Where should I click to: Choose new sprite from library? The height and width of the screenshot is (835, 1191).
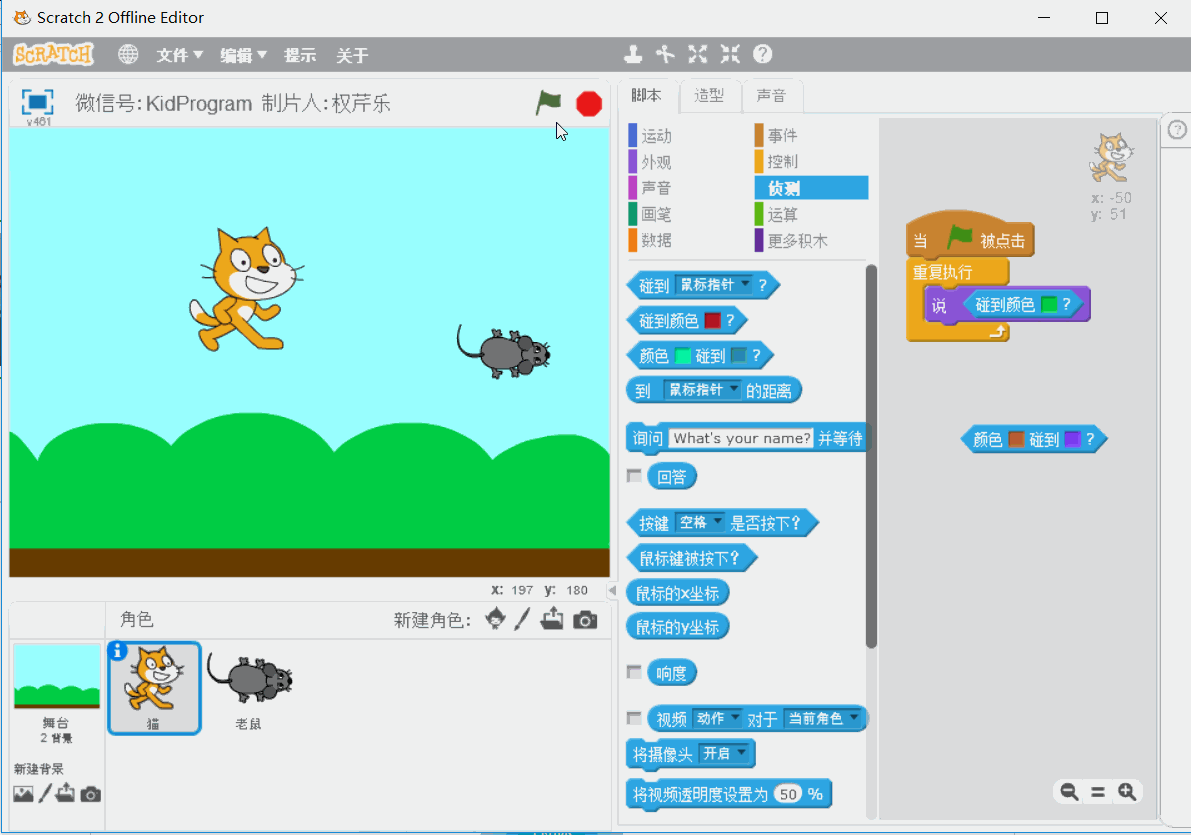pos(495,619)
